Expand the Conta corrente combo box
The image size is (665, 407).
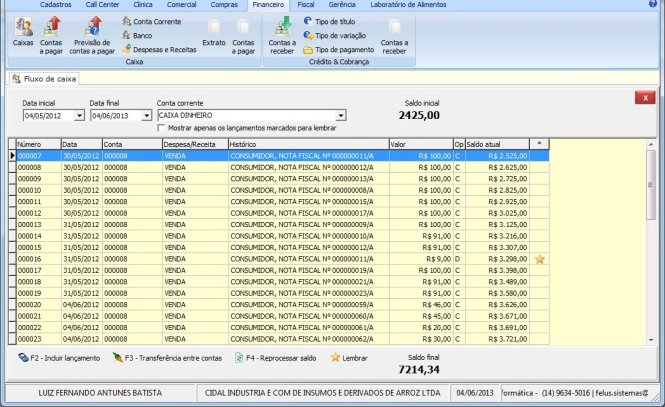pos(341,115)
